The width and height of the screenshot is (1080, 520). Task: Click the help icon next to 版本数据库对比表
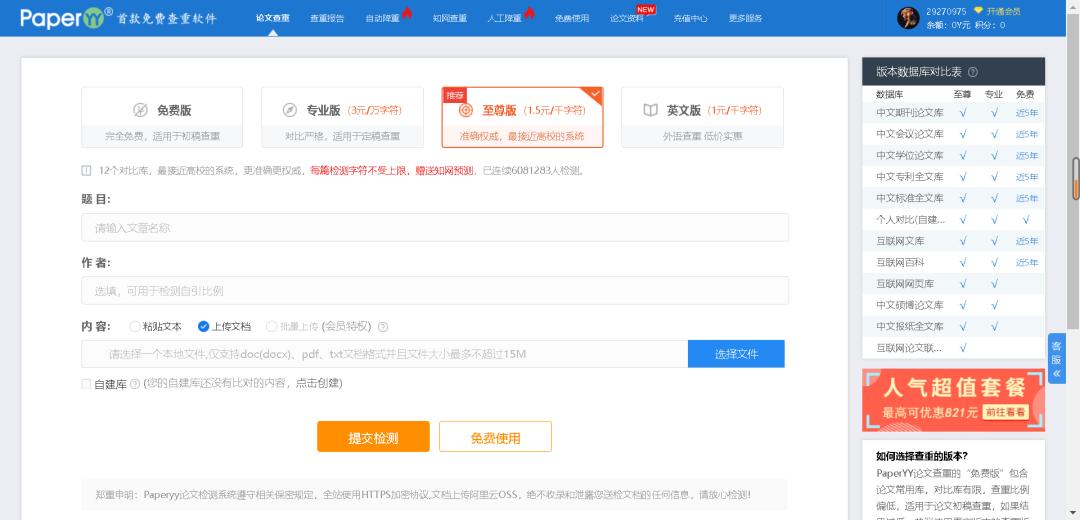tap(973, 72)
